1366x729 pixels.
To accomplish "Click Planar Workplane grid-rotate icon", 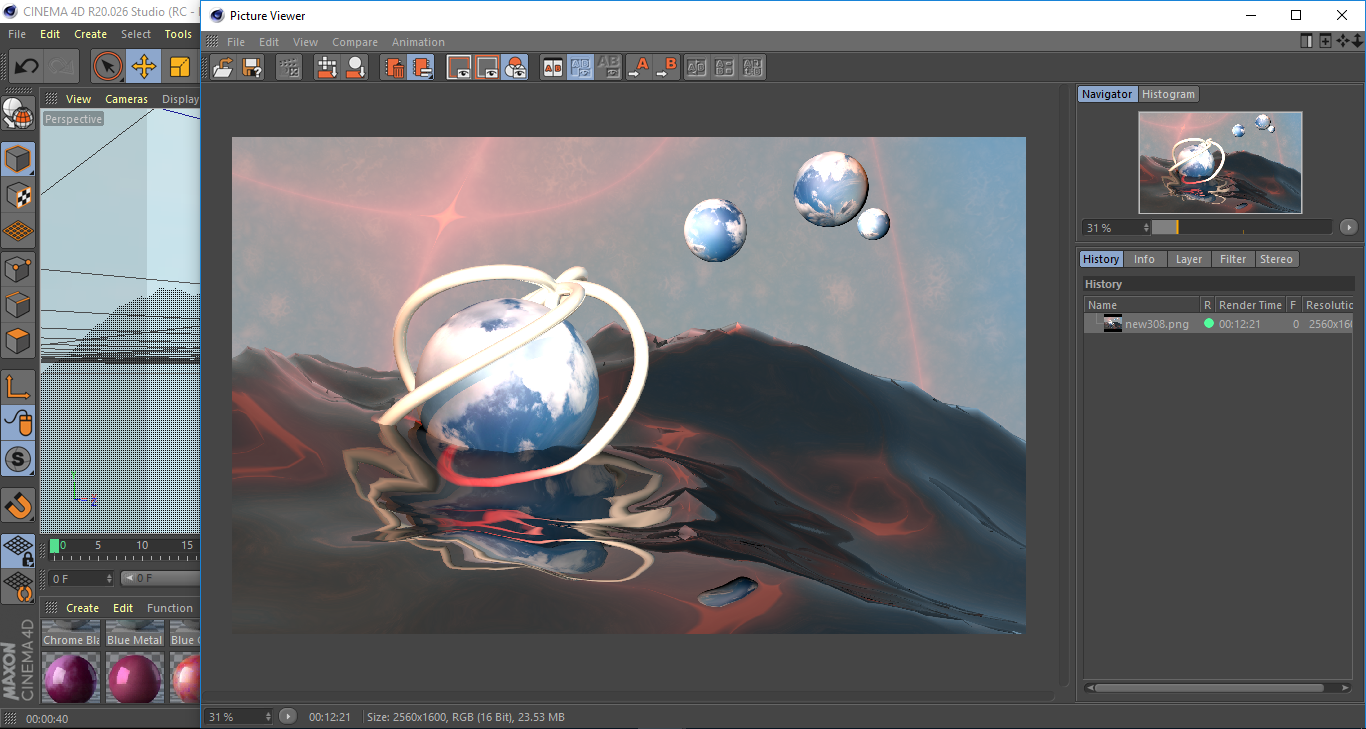I will coord(18,586).
